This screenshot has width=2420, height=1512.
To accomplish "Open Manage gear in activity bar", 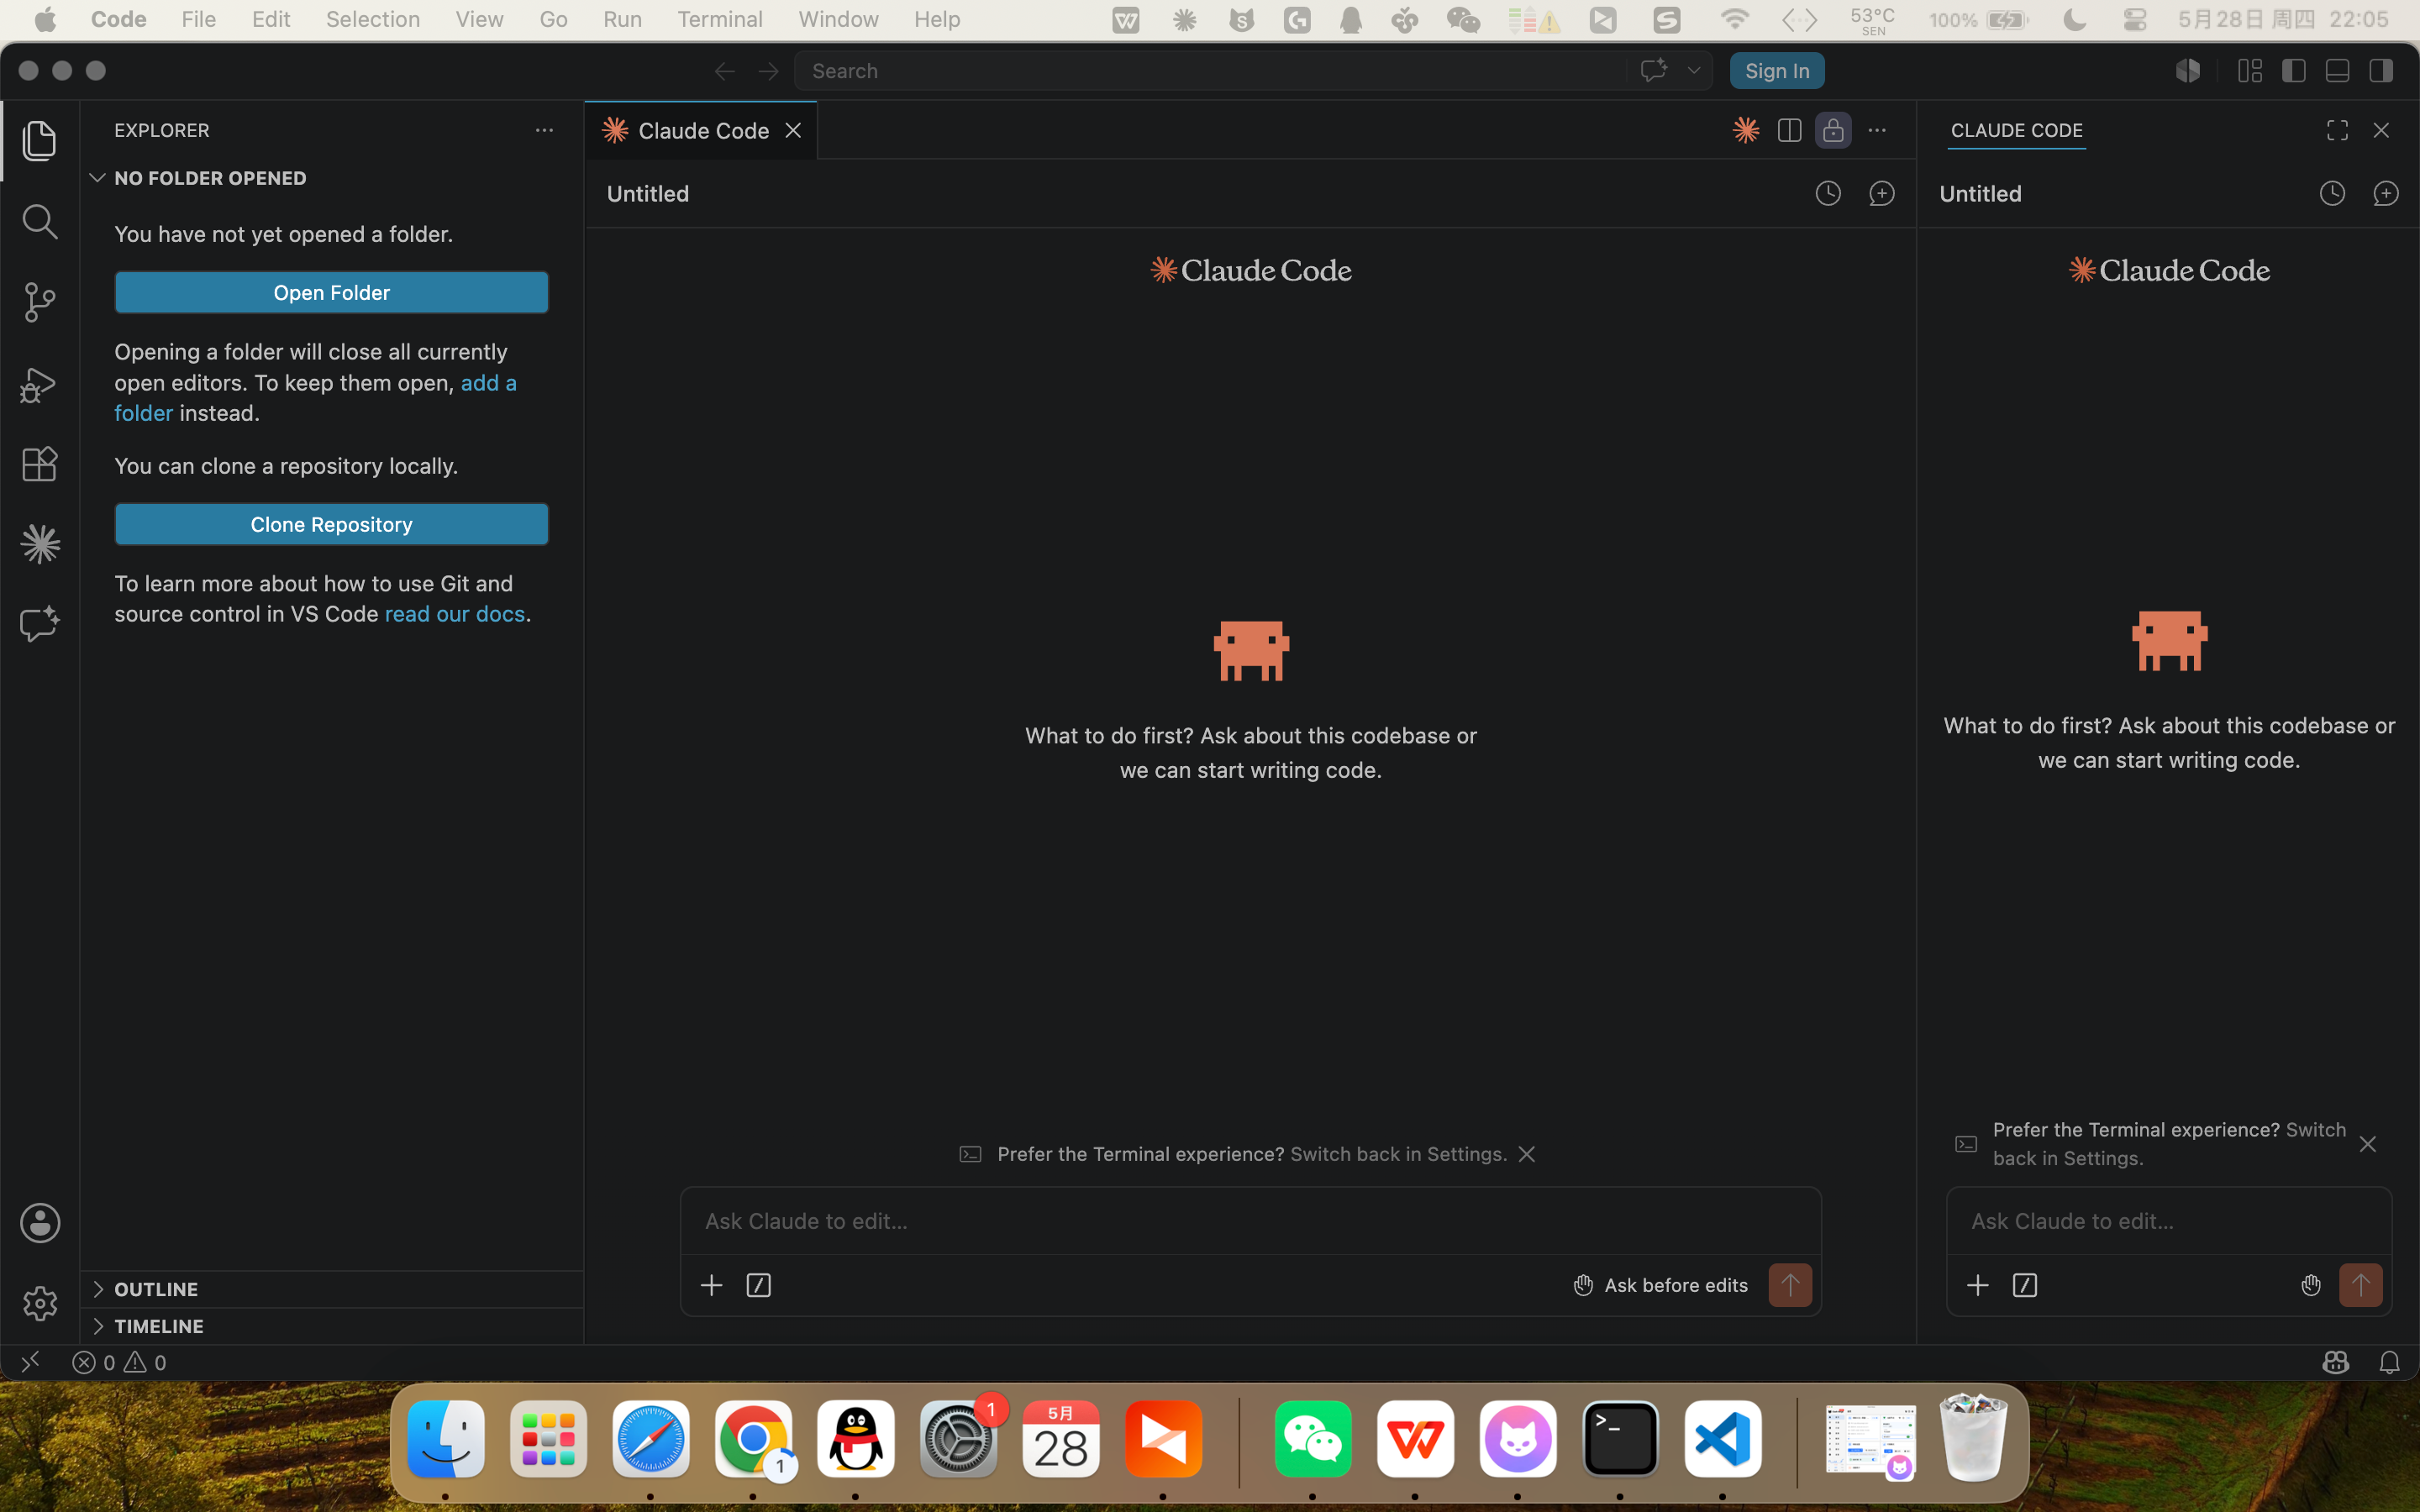I will point(40,1303).
